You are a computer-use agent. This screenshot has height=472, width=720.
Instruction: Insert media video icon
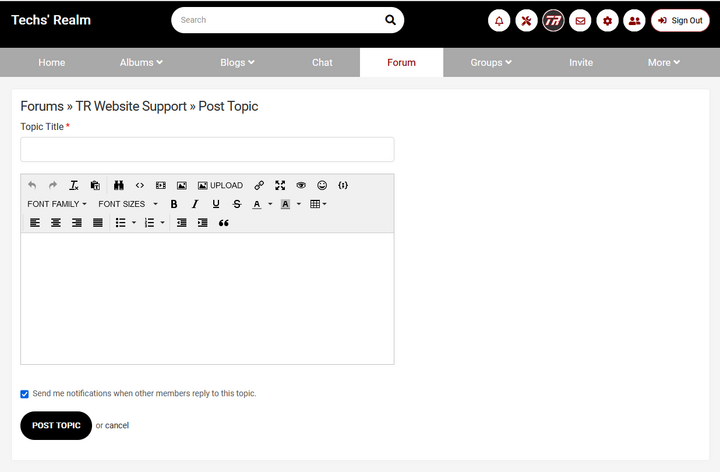[161, 185]
